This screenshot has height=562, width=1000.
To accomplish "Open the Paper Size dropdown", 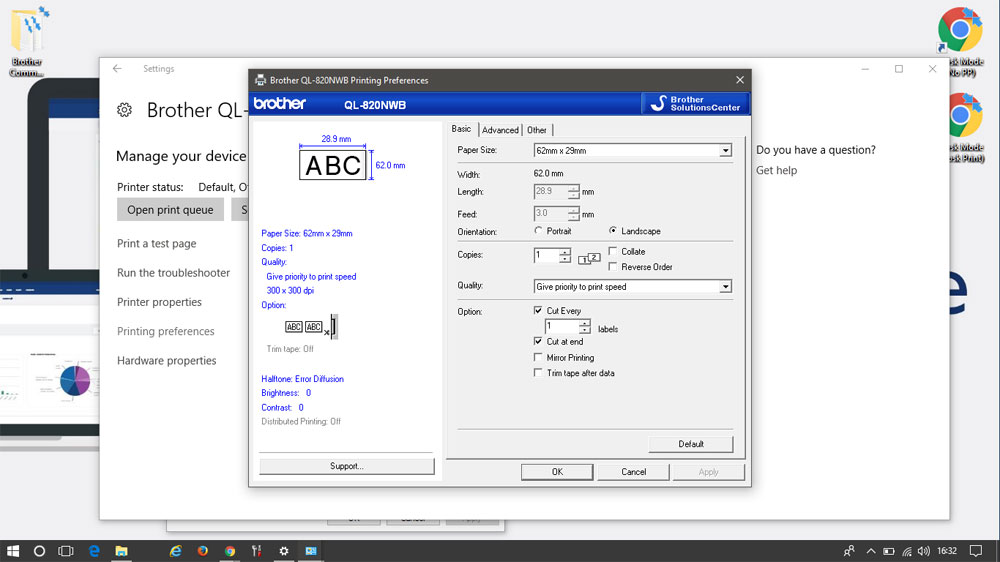I will tap(725, 151).
